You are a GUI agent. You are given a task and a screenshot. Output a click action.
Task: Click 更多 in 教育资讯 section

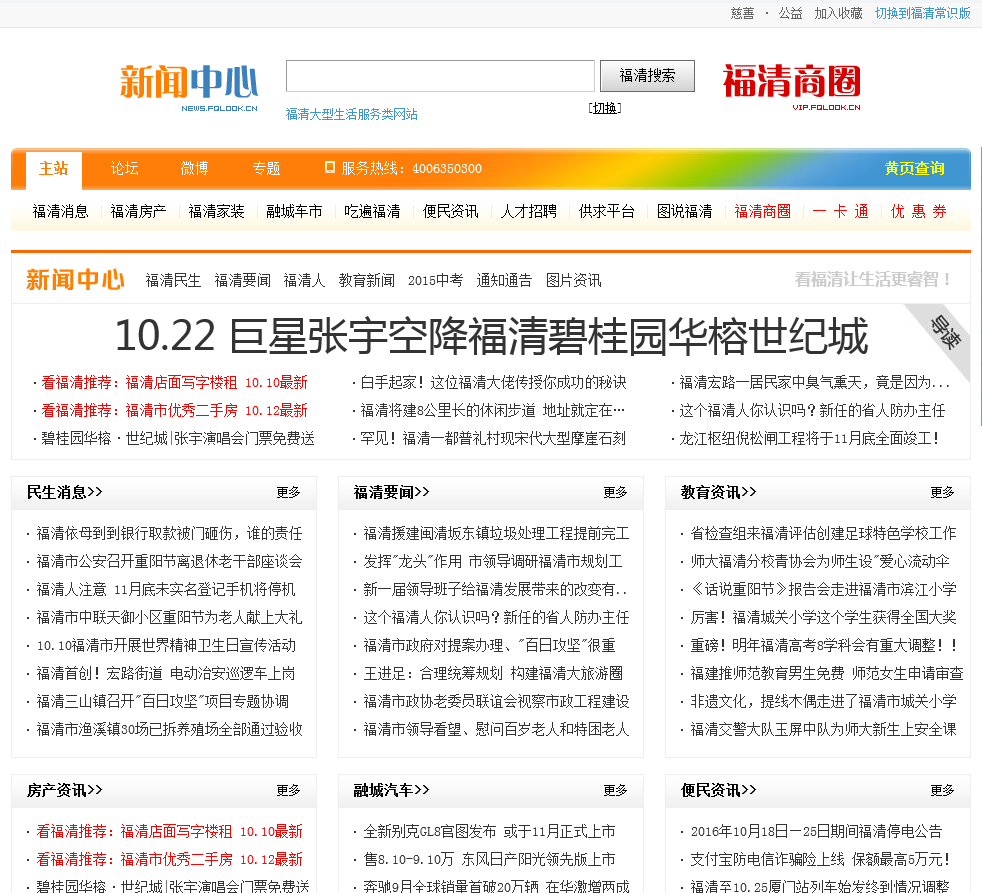[x=943, y=493]
